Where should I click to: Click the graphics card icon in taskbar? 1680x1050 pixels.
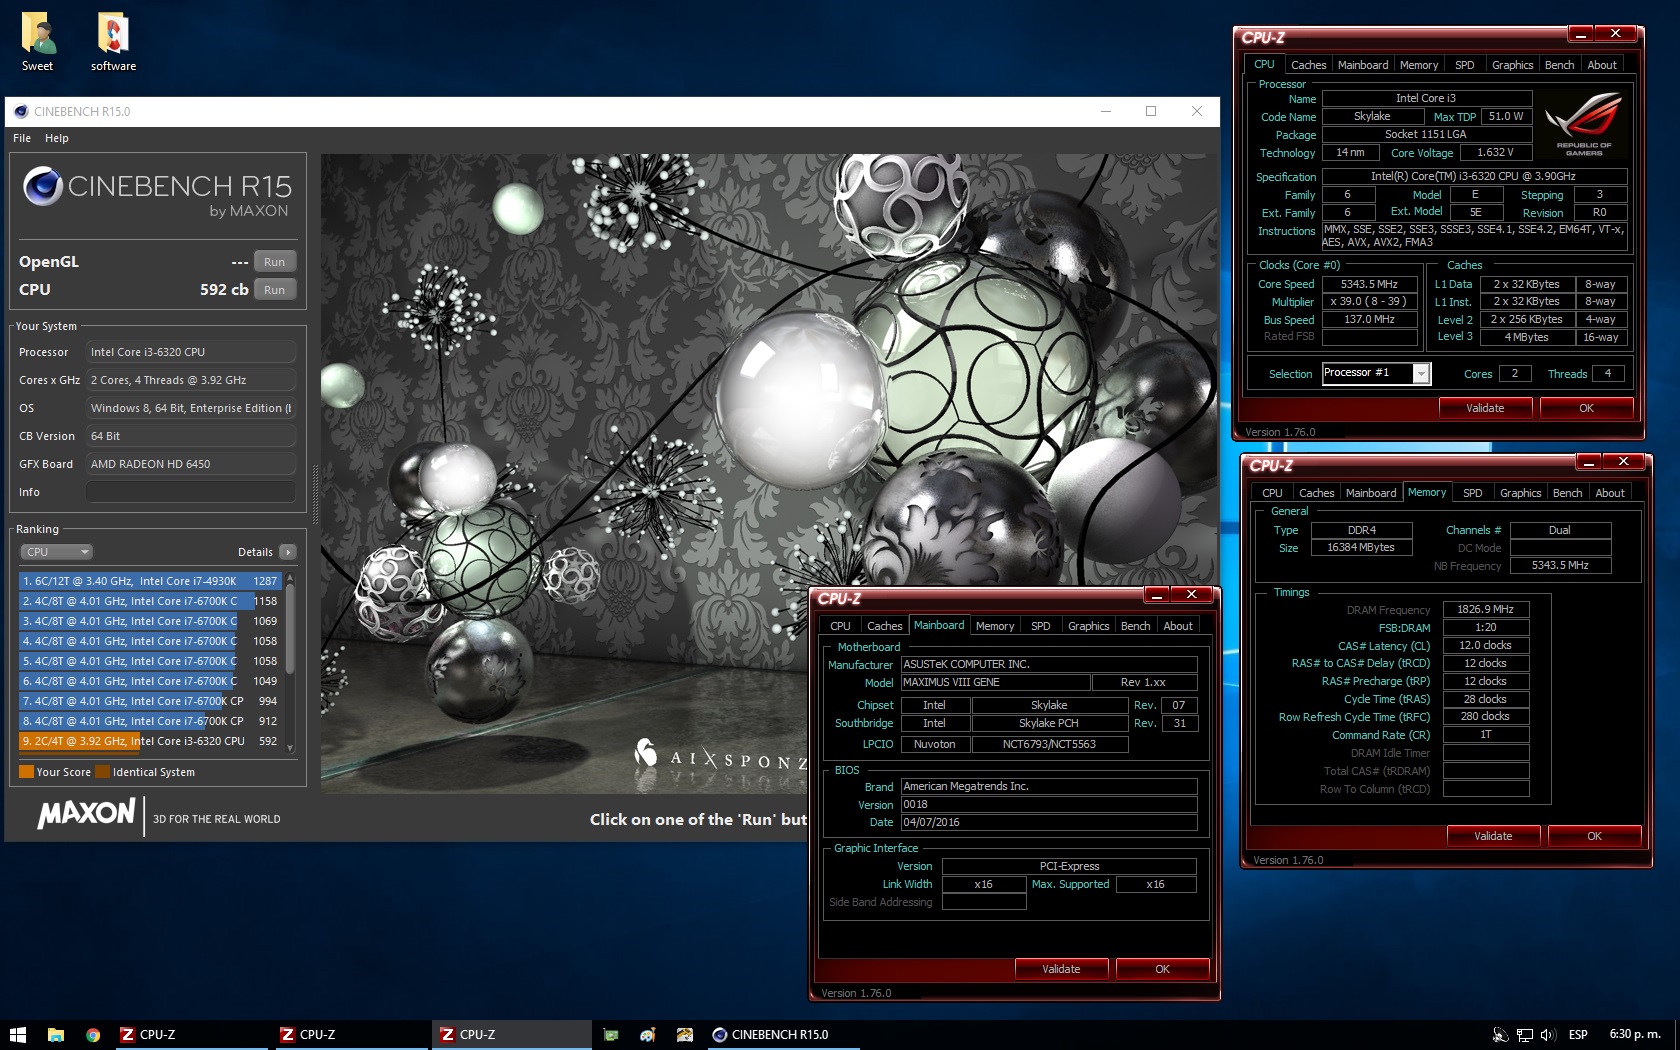611,1034
